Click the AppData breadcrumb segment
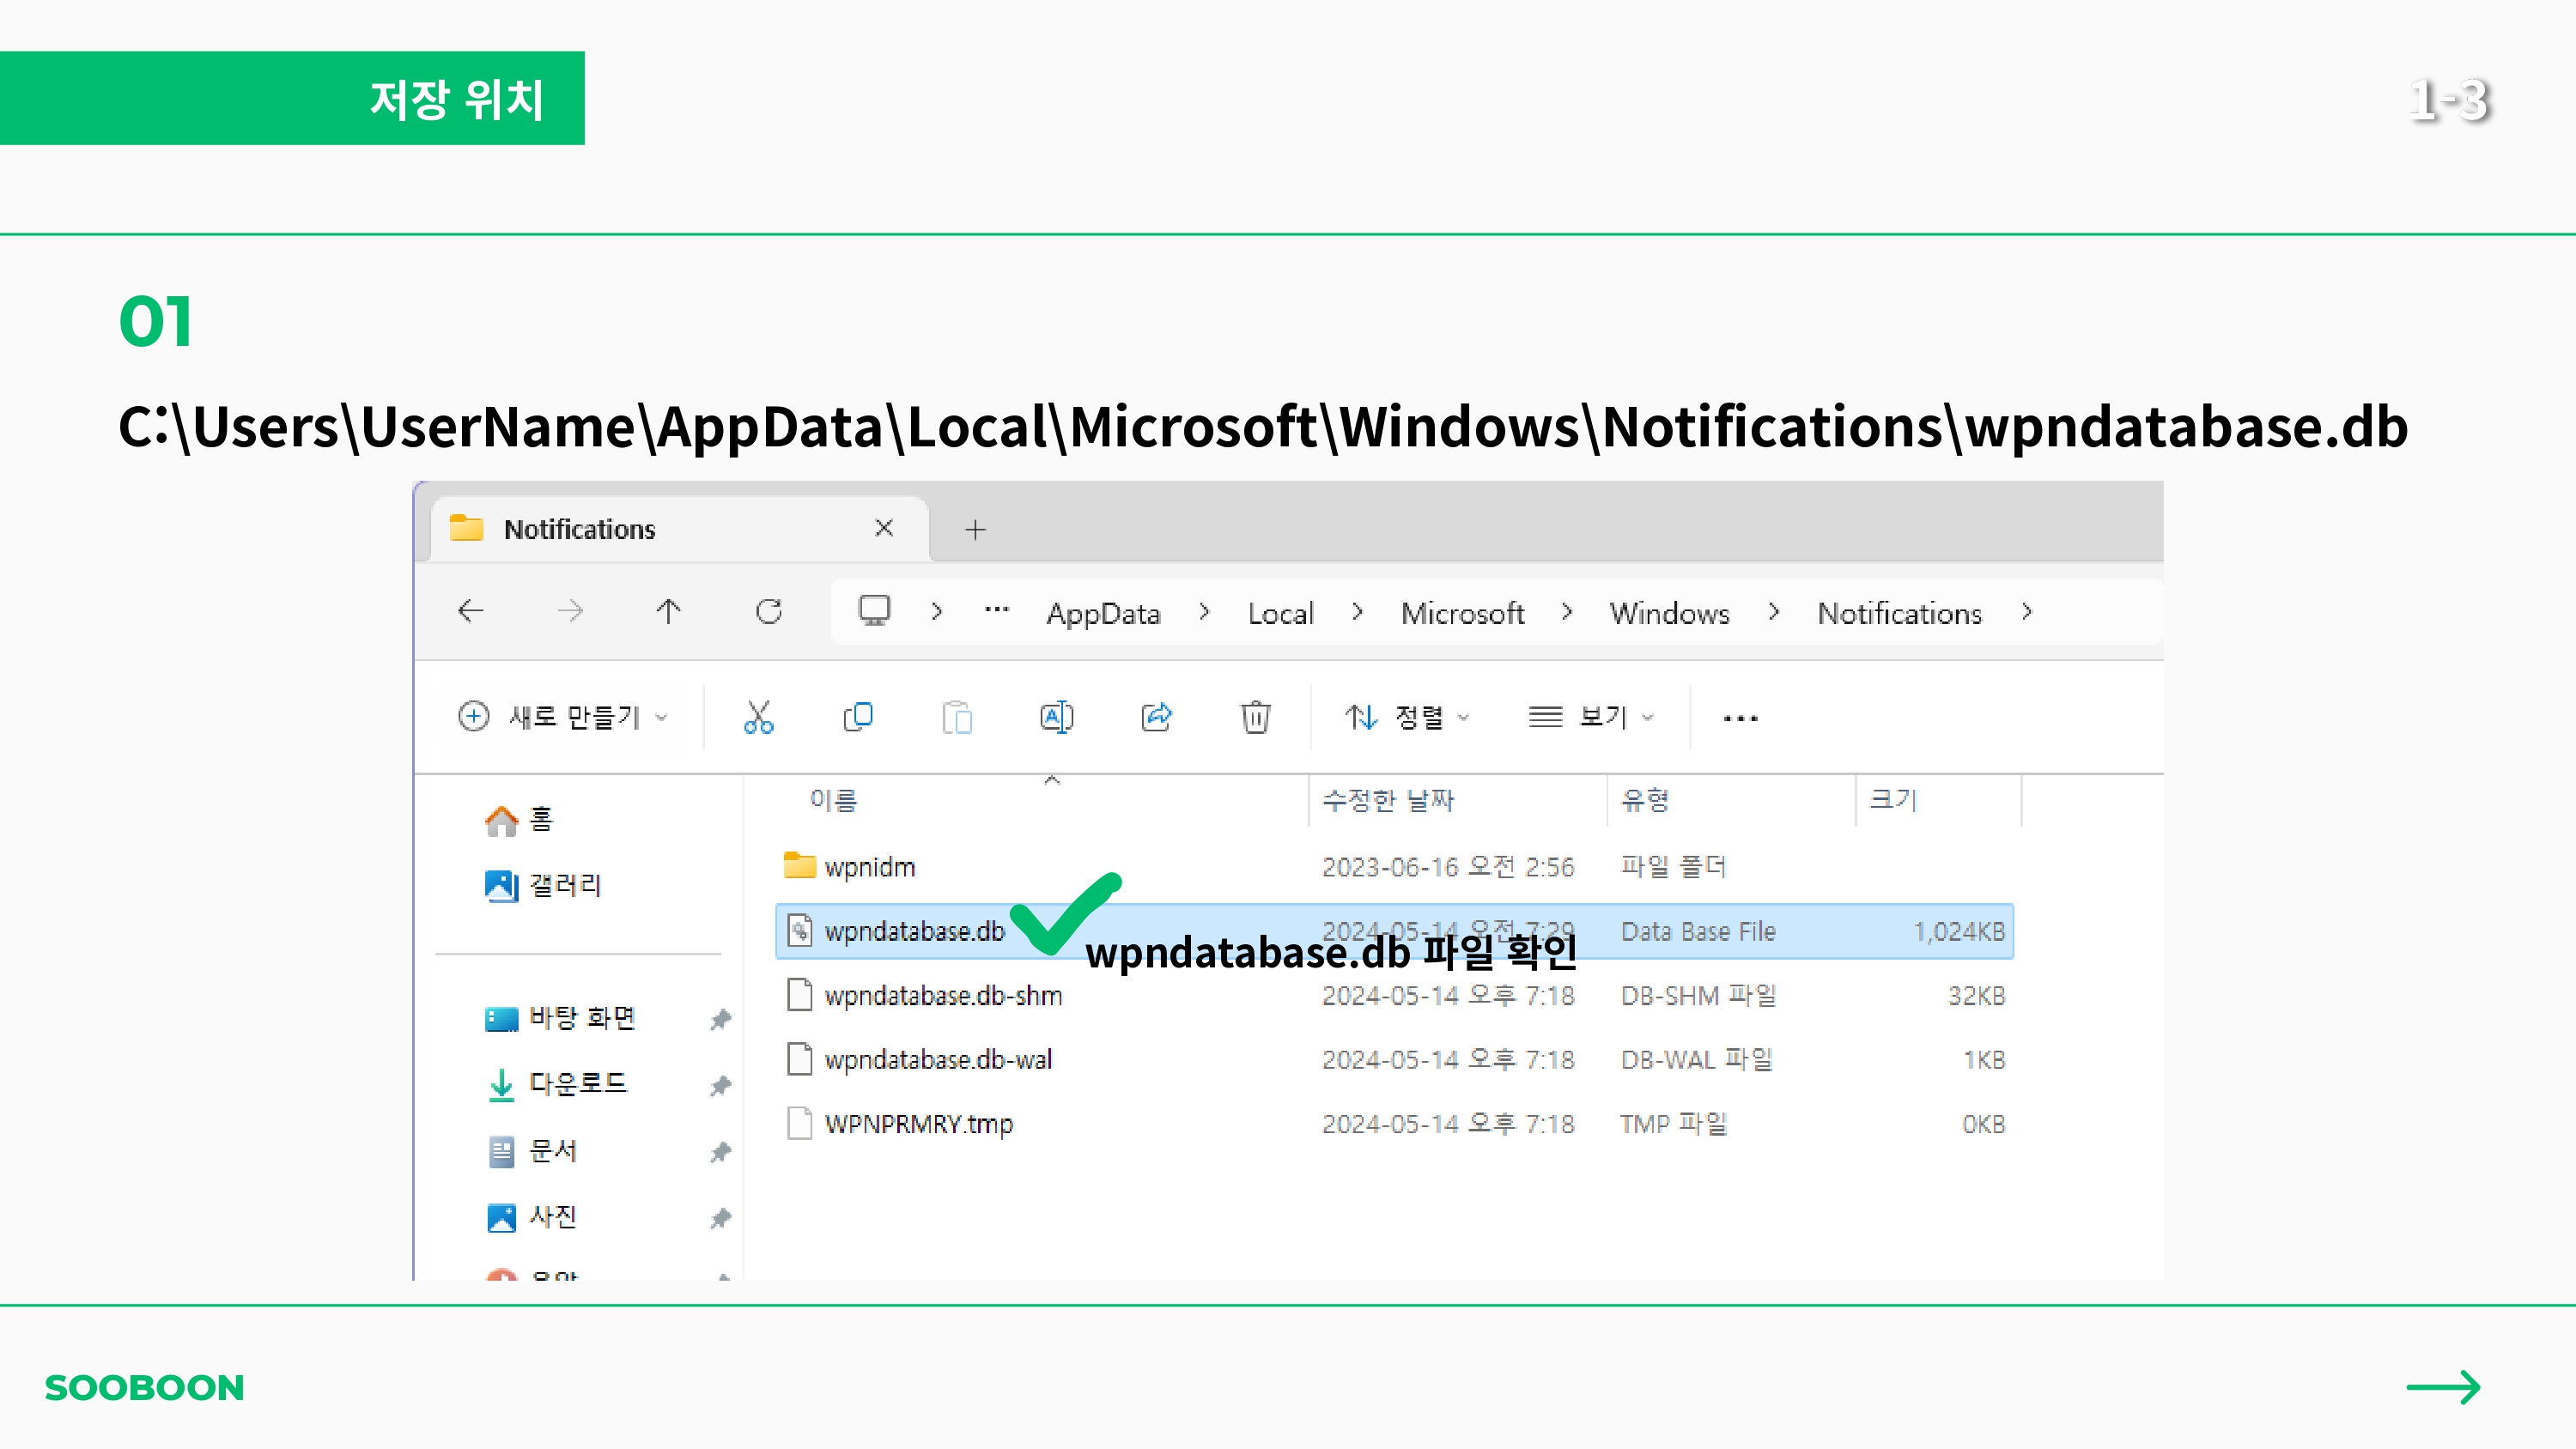This screenshot has height=1449, width=2576. [x=1103, y=613]
